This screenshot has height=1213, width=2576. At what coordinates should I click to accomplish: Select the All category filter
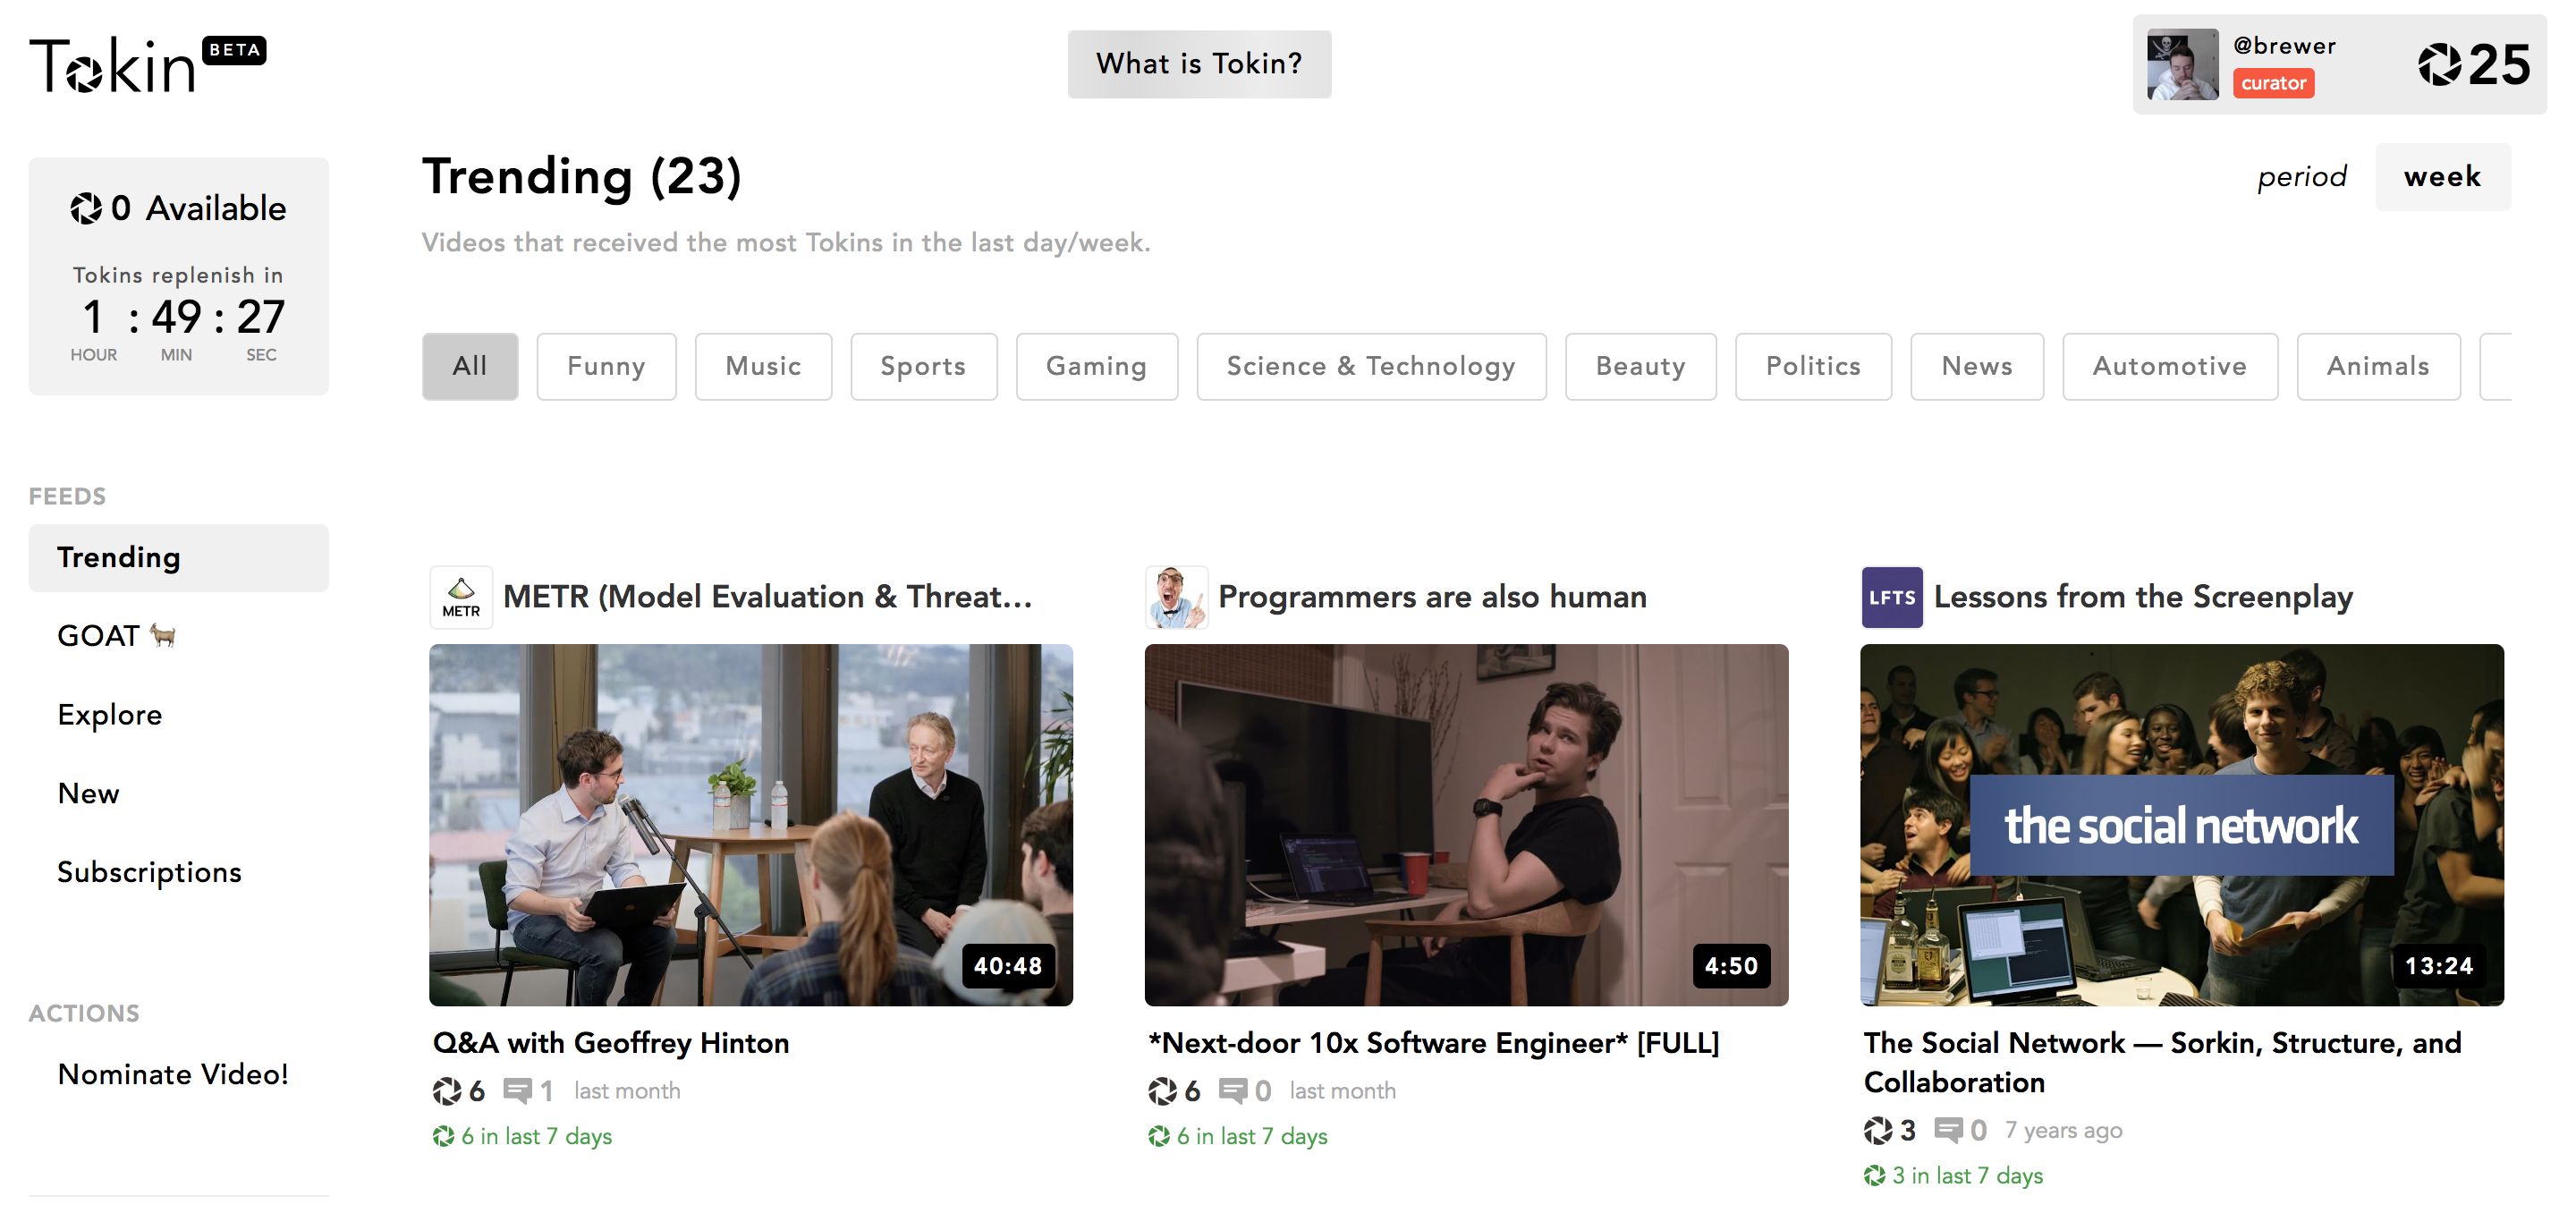click(470, 366)
